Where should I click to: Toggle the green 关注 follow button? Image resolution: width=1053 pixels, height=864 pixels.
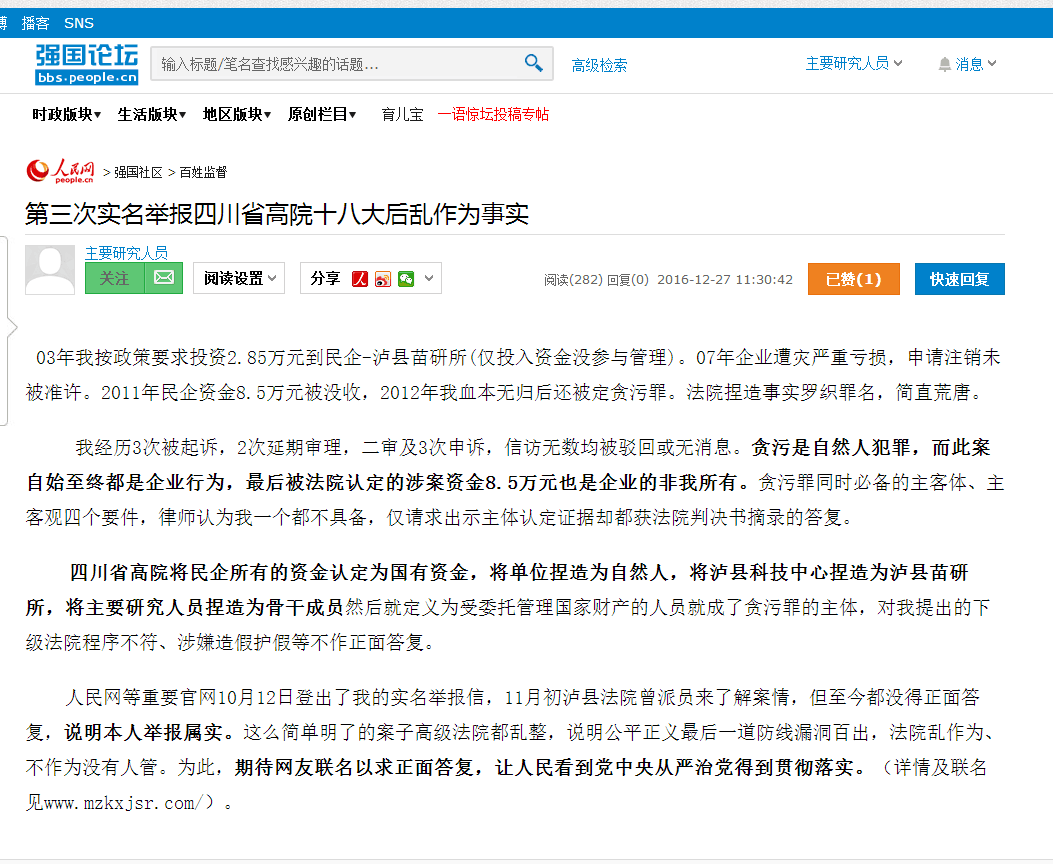pyautogui.click(x=114, y=278)
